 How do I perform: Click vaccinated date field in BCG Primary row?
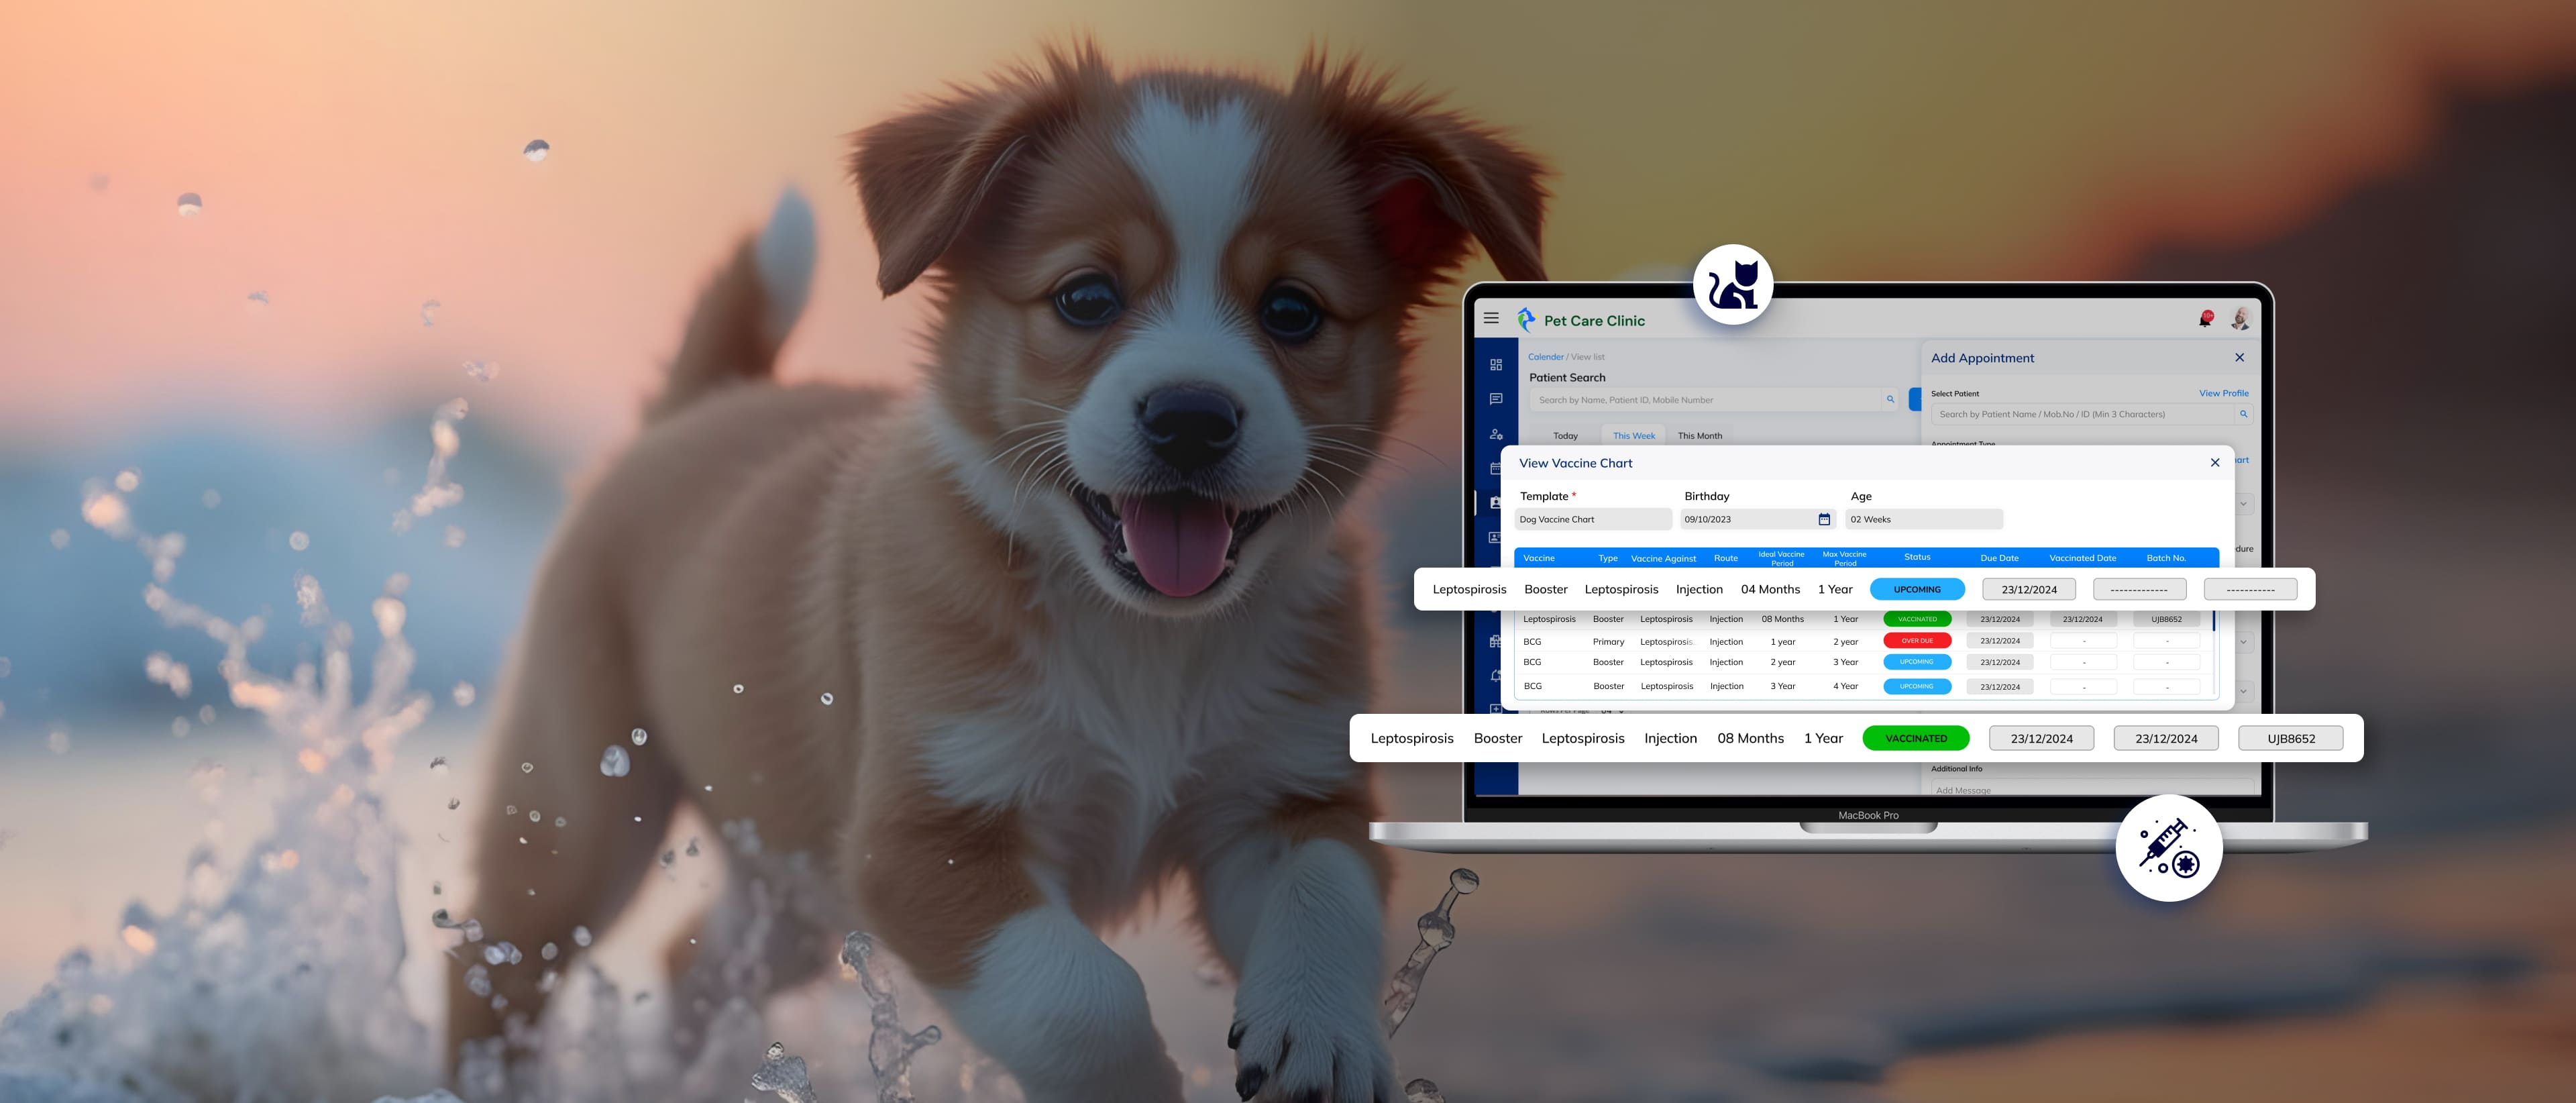point(2084,641)
